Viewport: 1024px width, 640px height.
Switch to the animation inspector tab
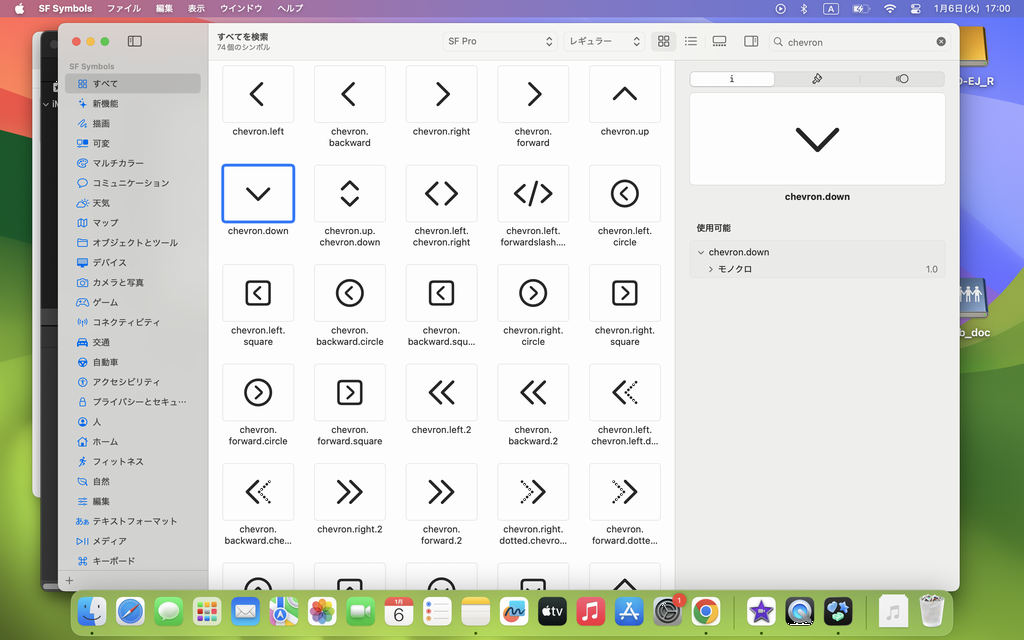coord(902,79)
